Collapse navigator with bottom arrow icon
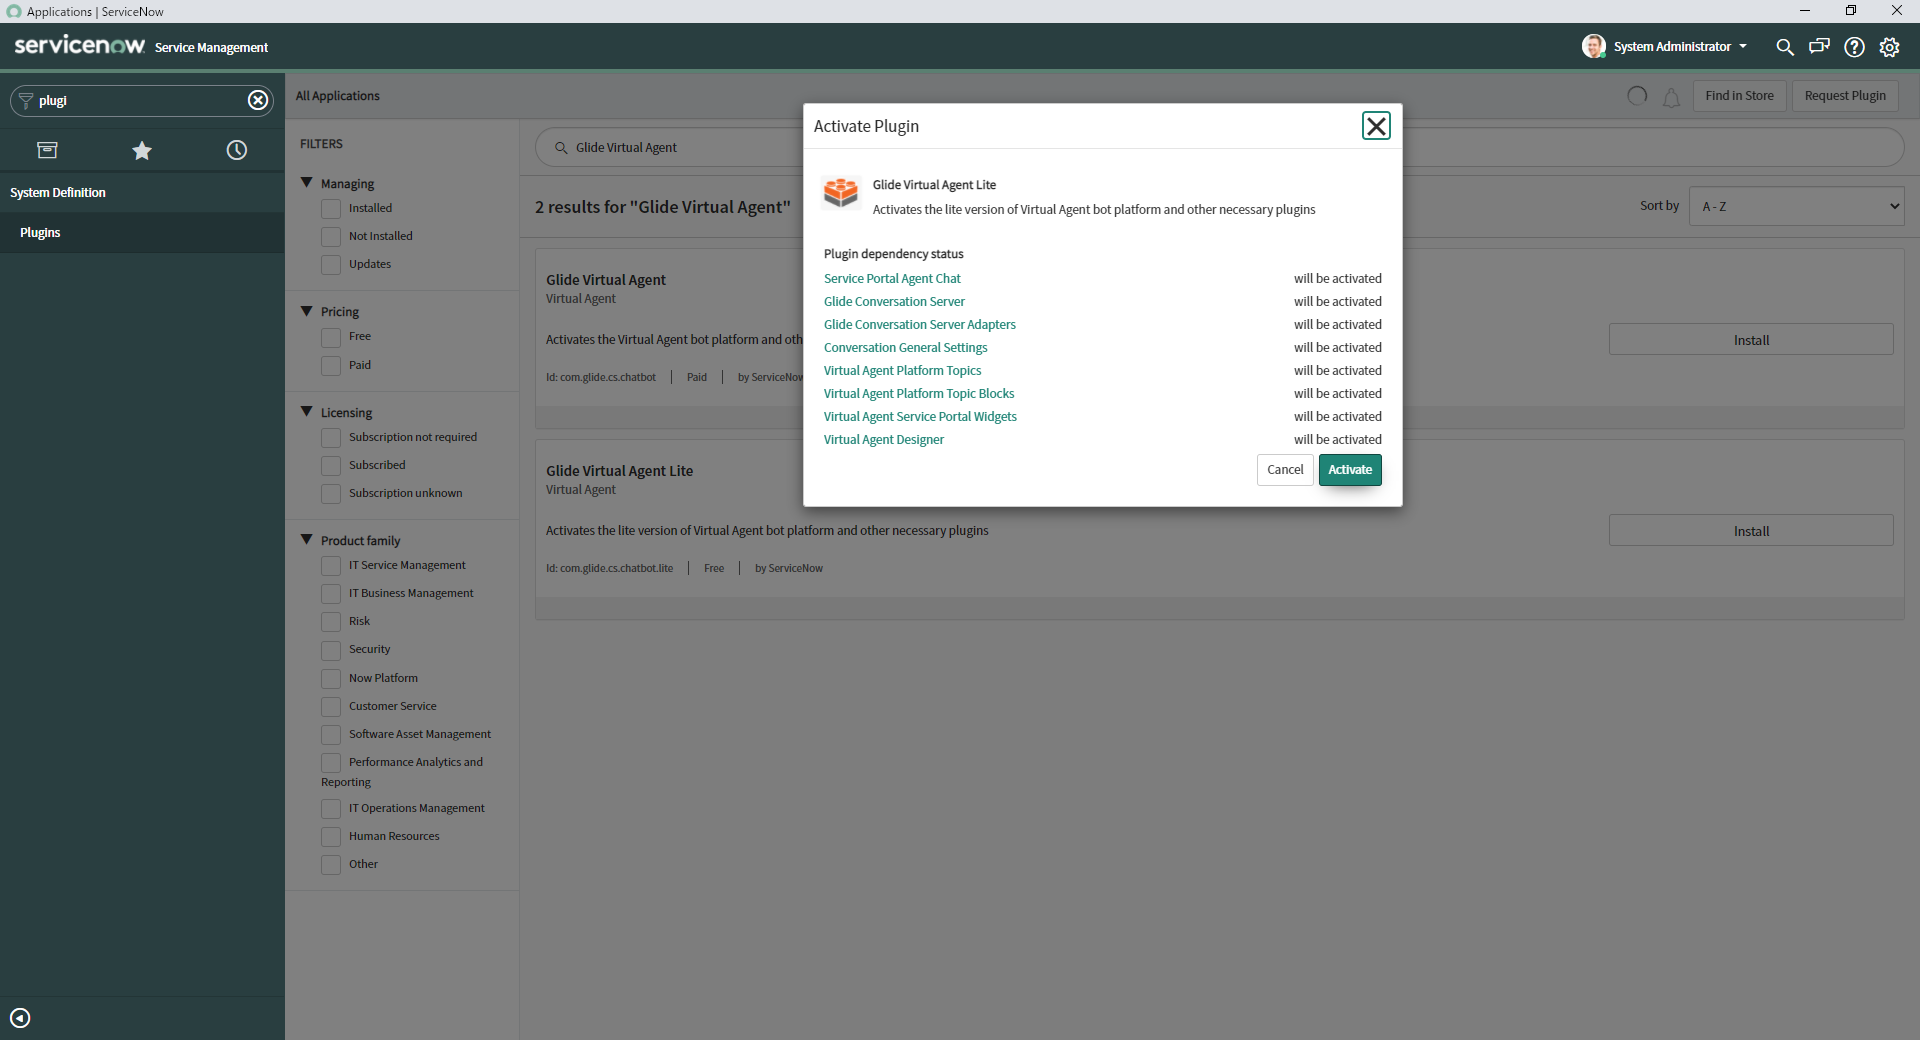 20,1018
